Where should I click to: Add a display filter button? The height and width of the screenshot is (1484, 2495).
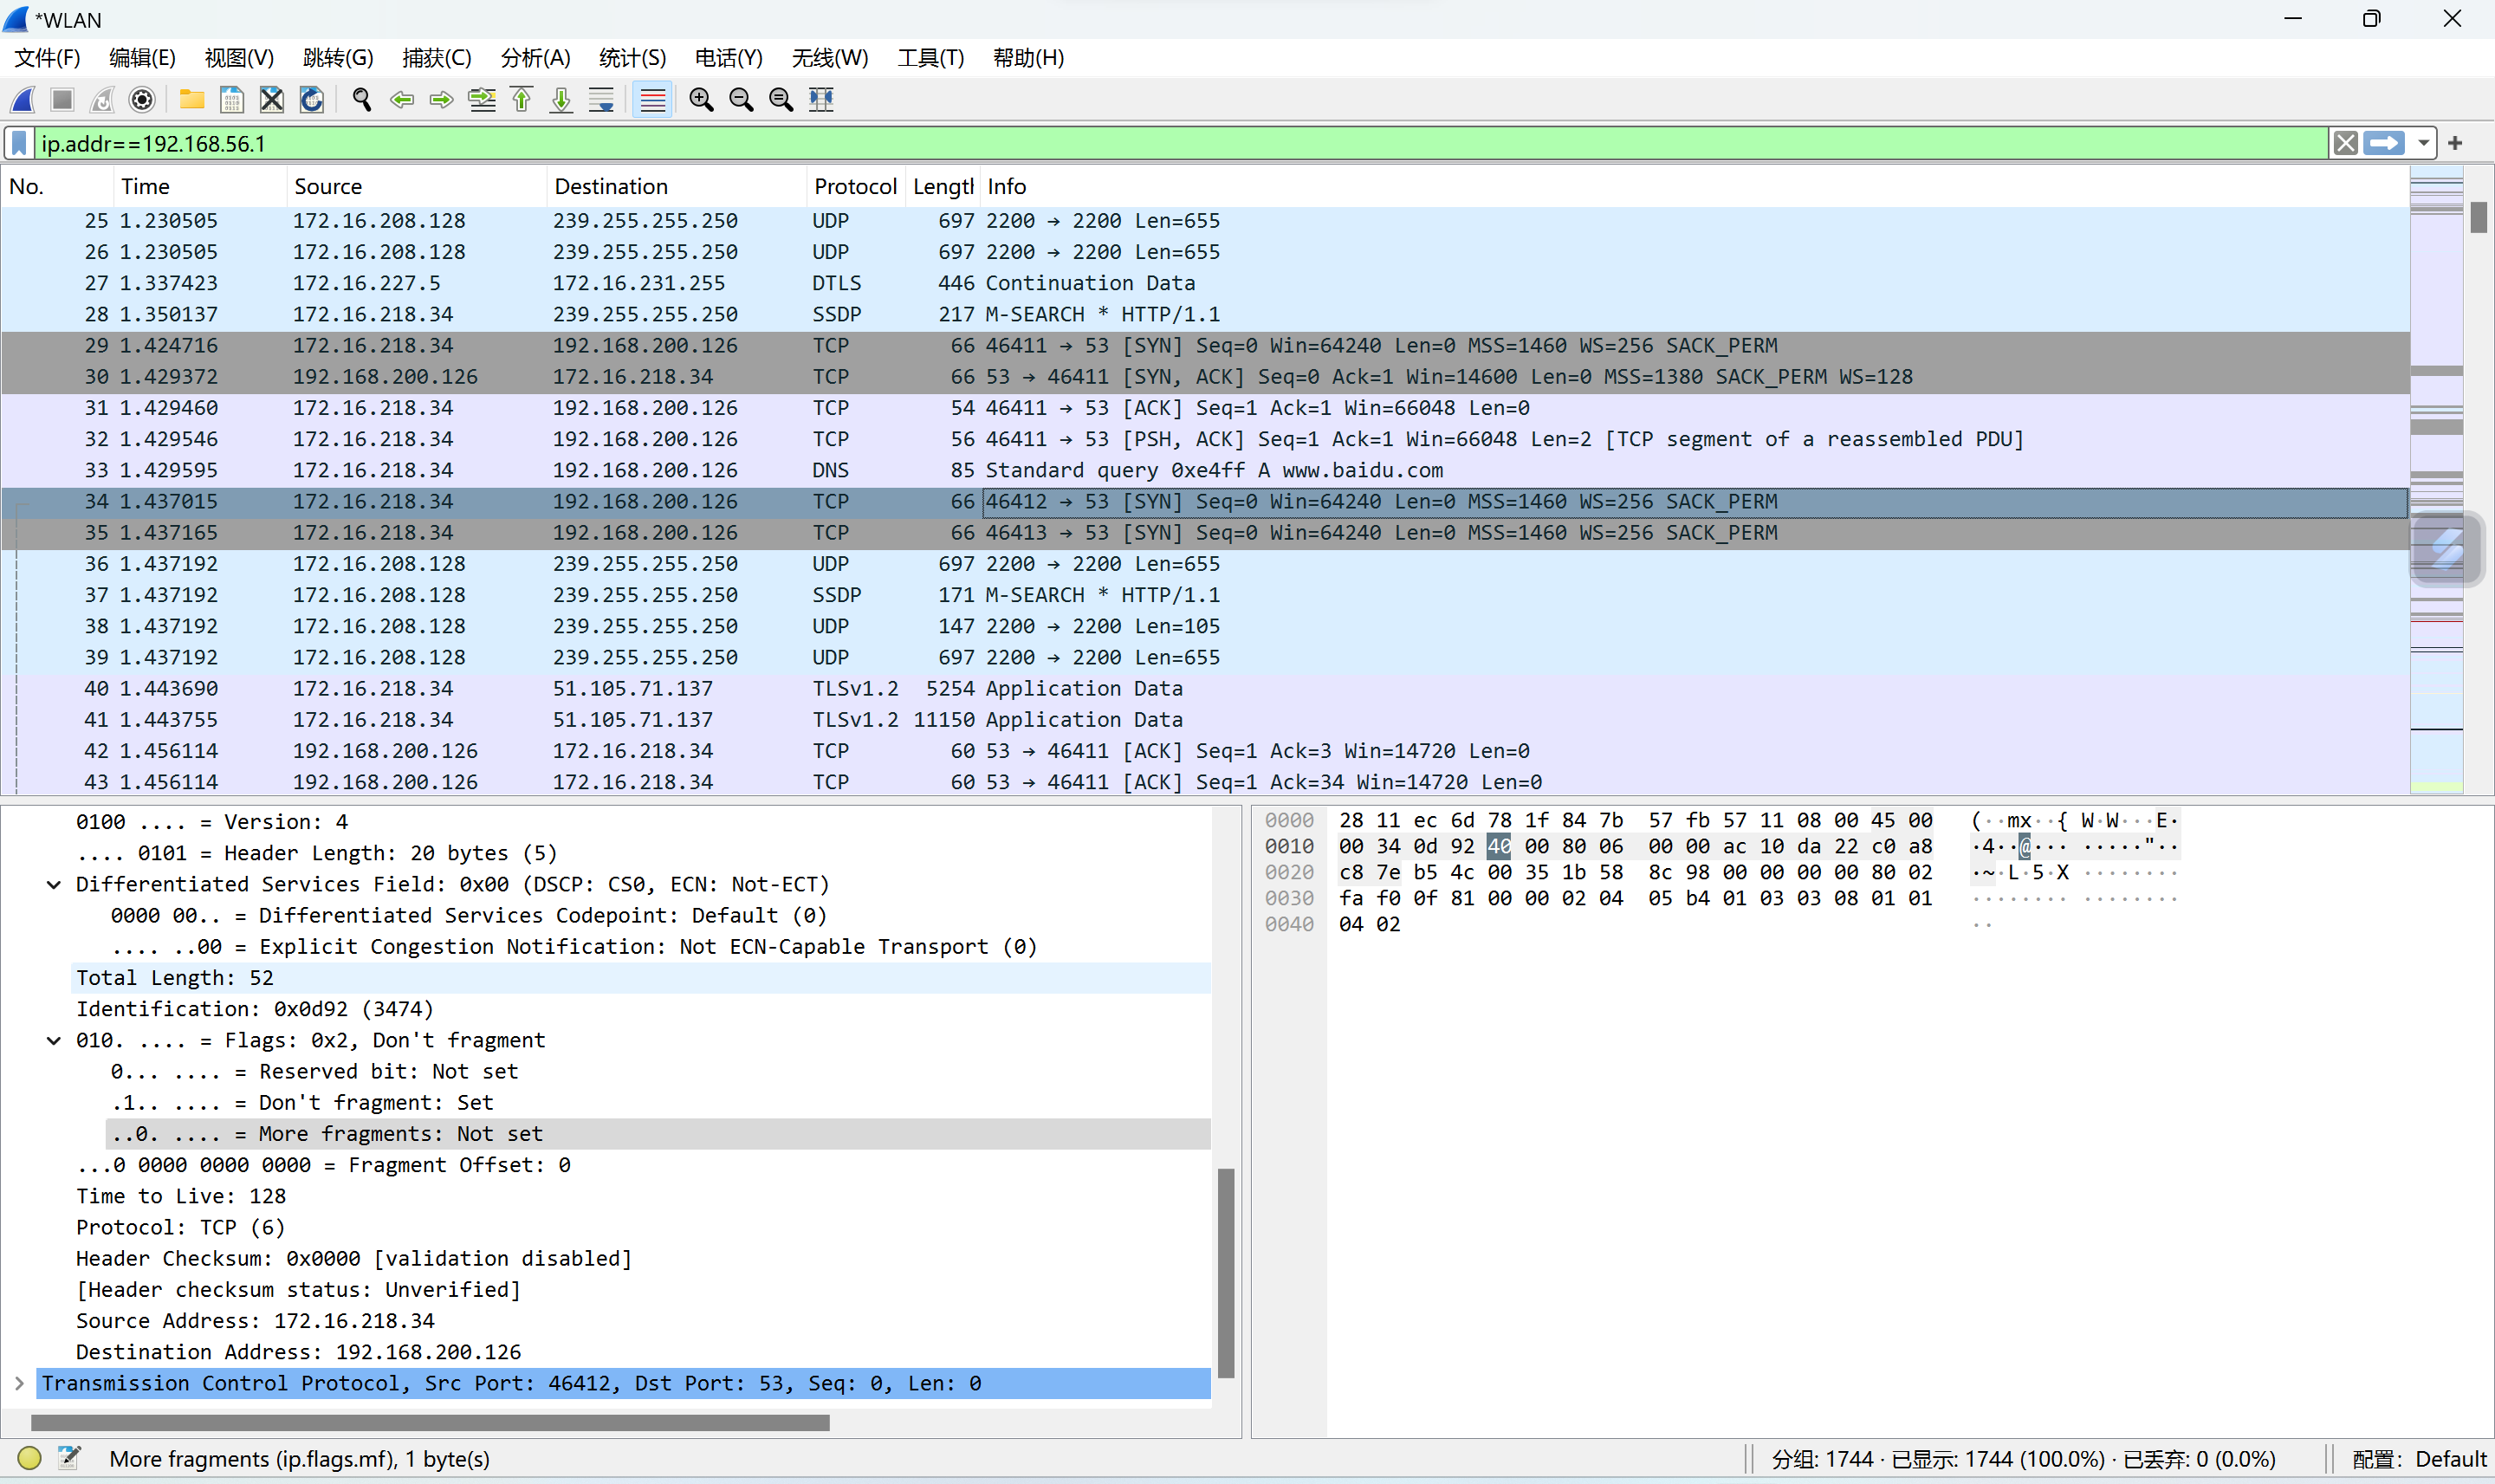point(2455,143)
